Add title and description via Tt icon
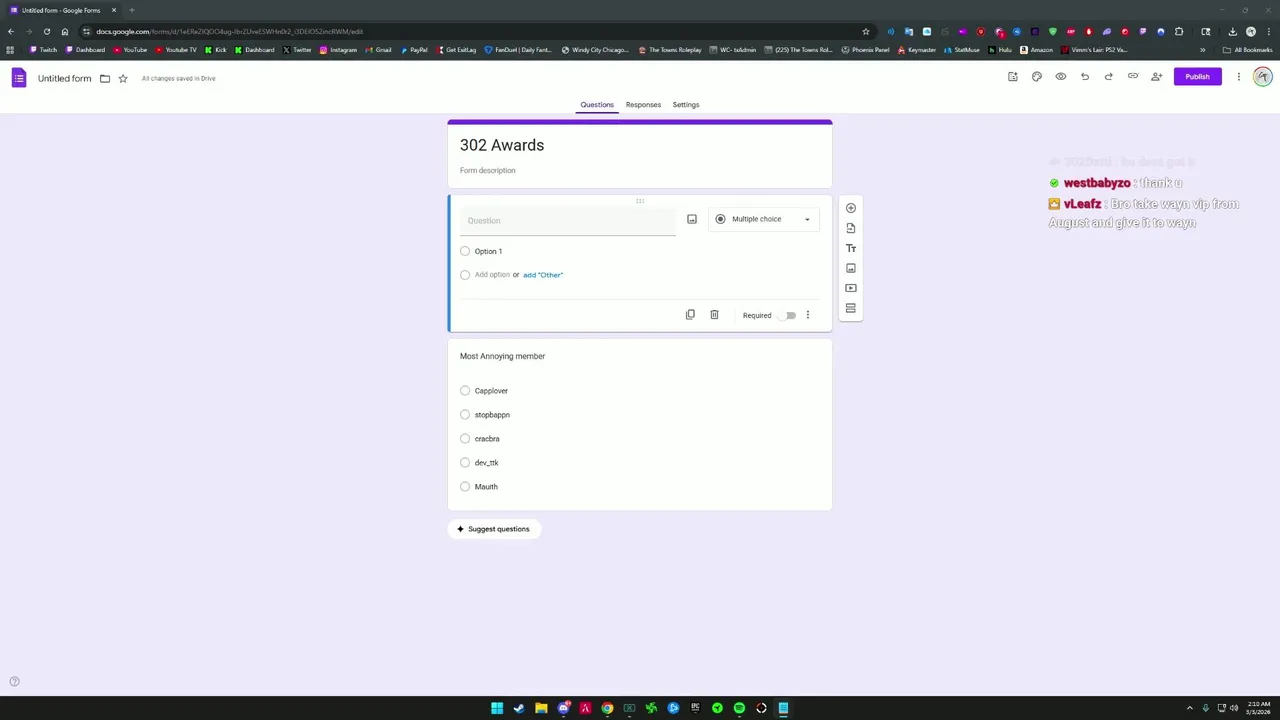This screenshot has width=1280, height=720. (x=851, y=248)
